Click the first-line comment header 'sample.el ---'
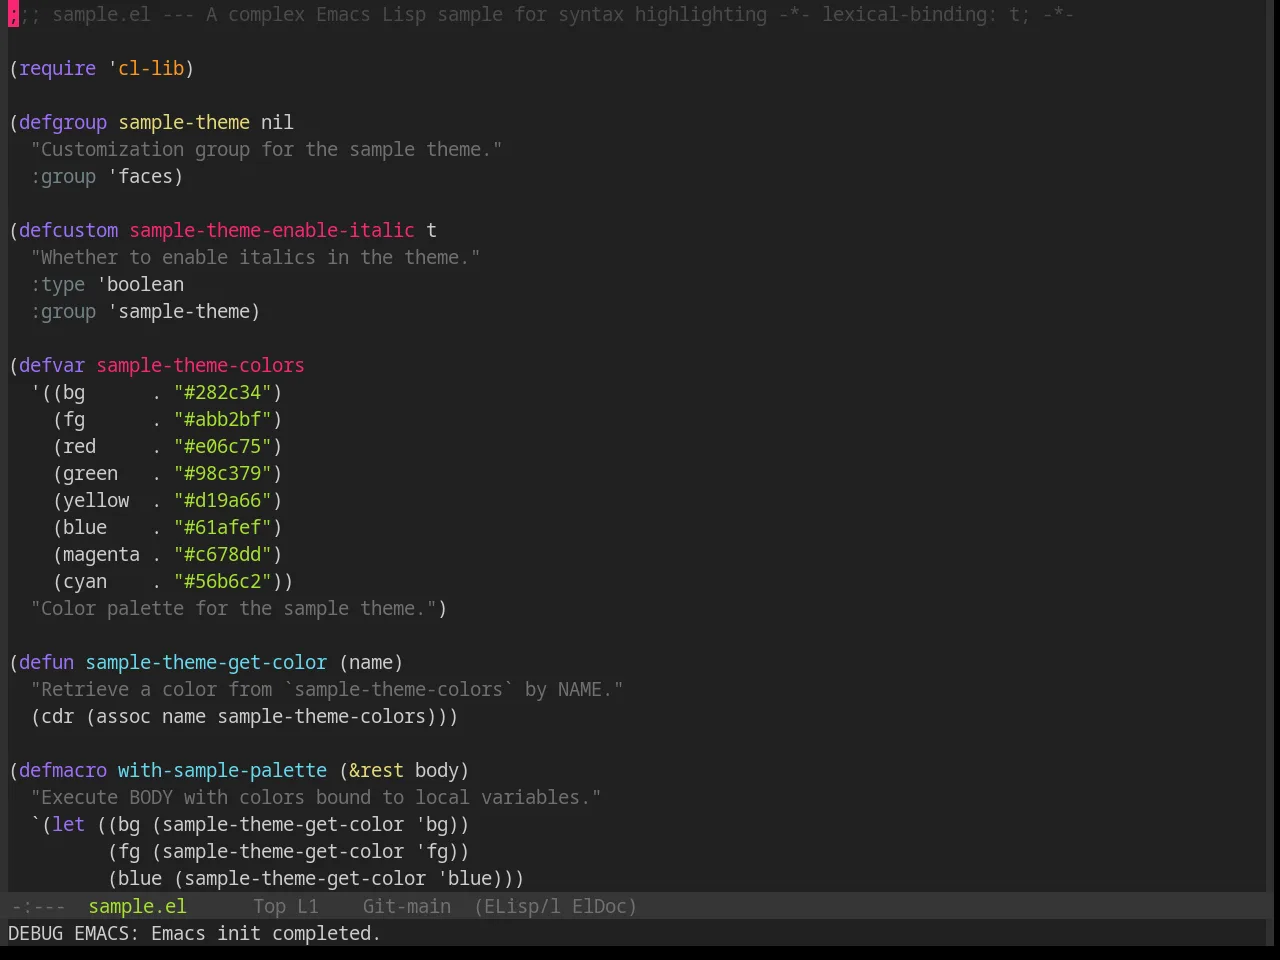This screenshot has width=1280, height=960. [123, 14]
